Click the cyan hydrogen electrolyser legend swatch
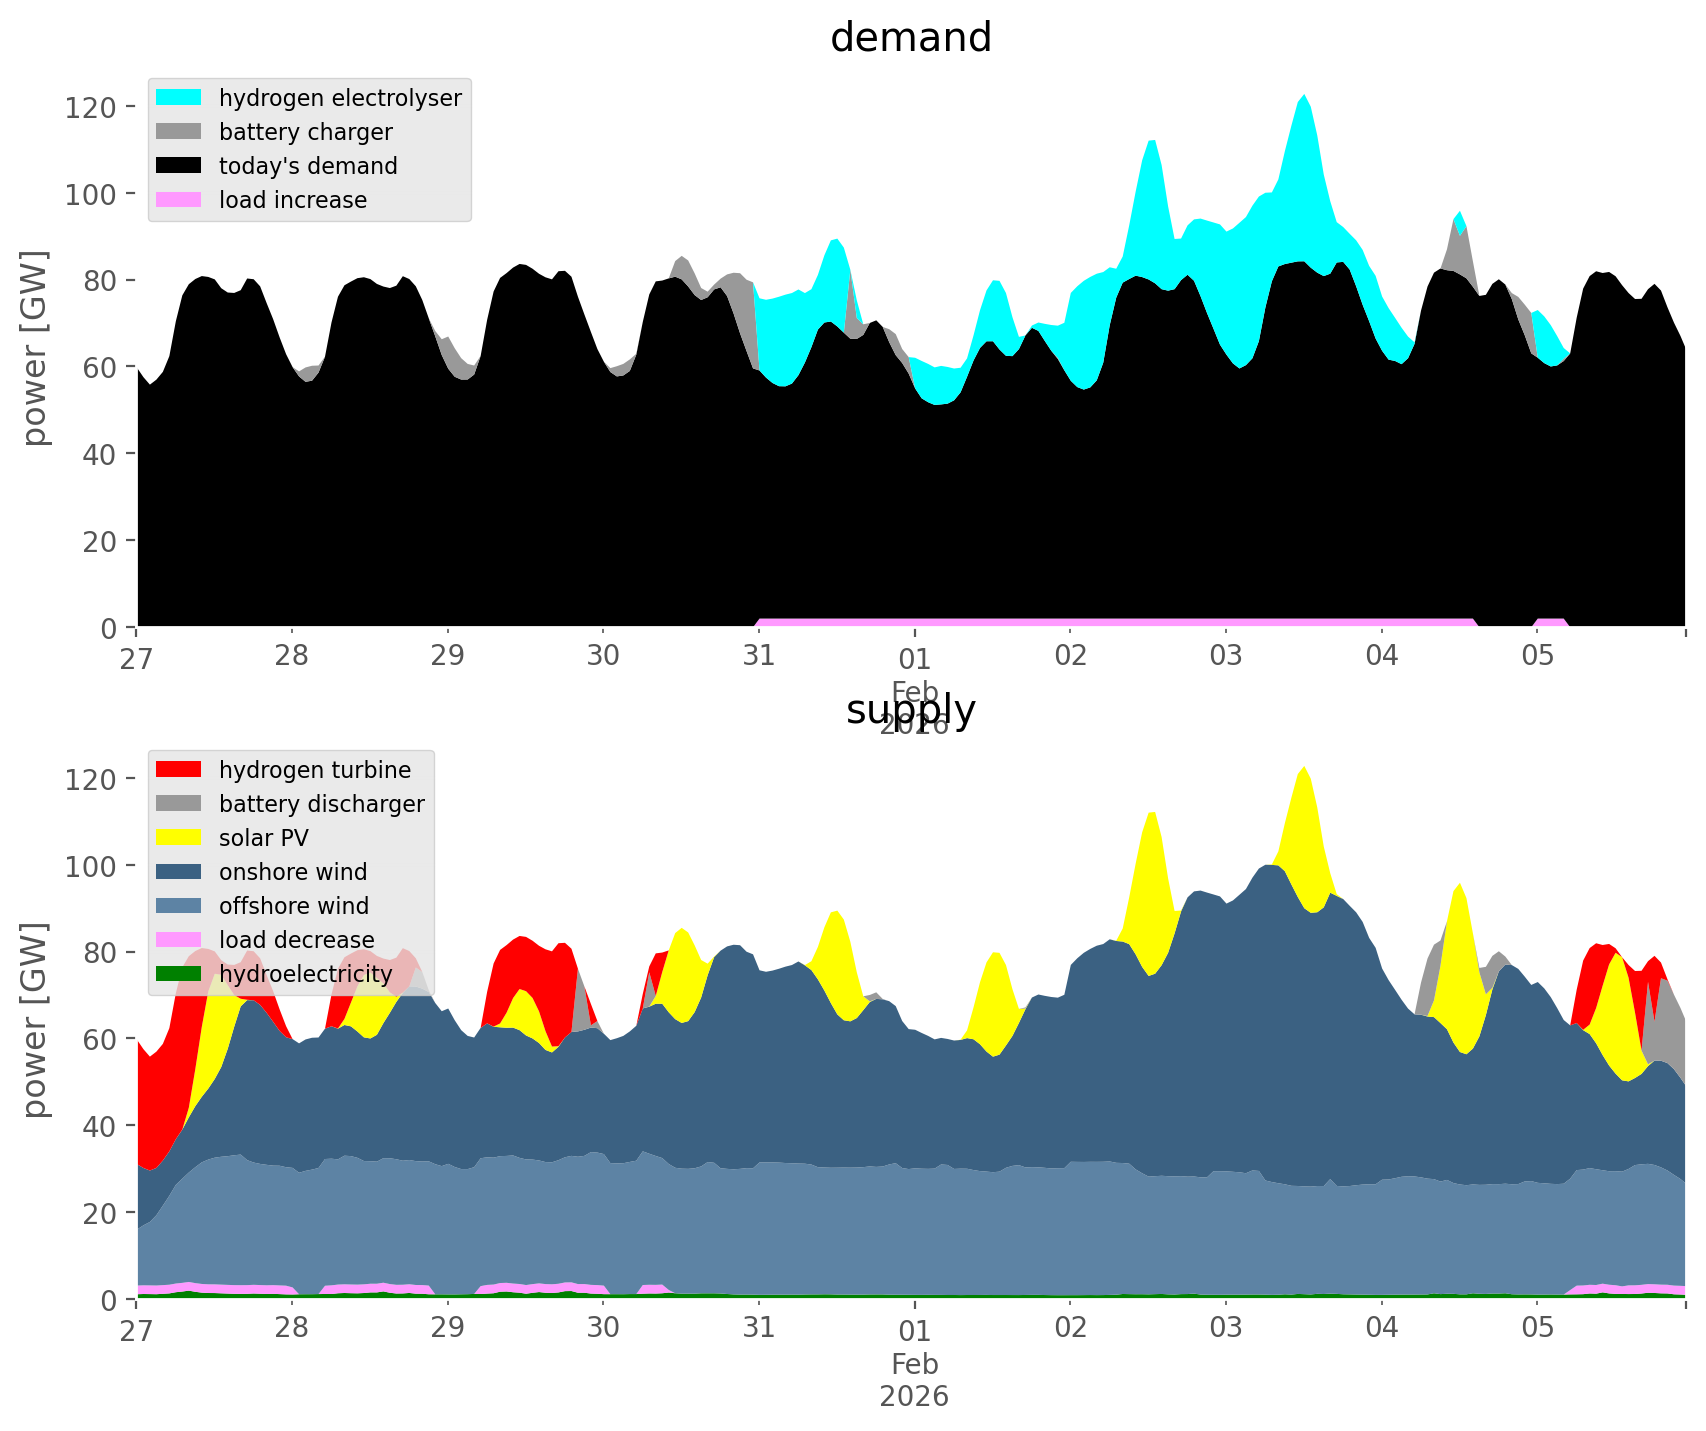 [179, 98]
